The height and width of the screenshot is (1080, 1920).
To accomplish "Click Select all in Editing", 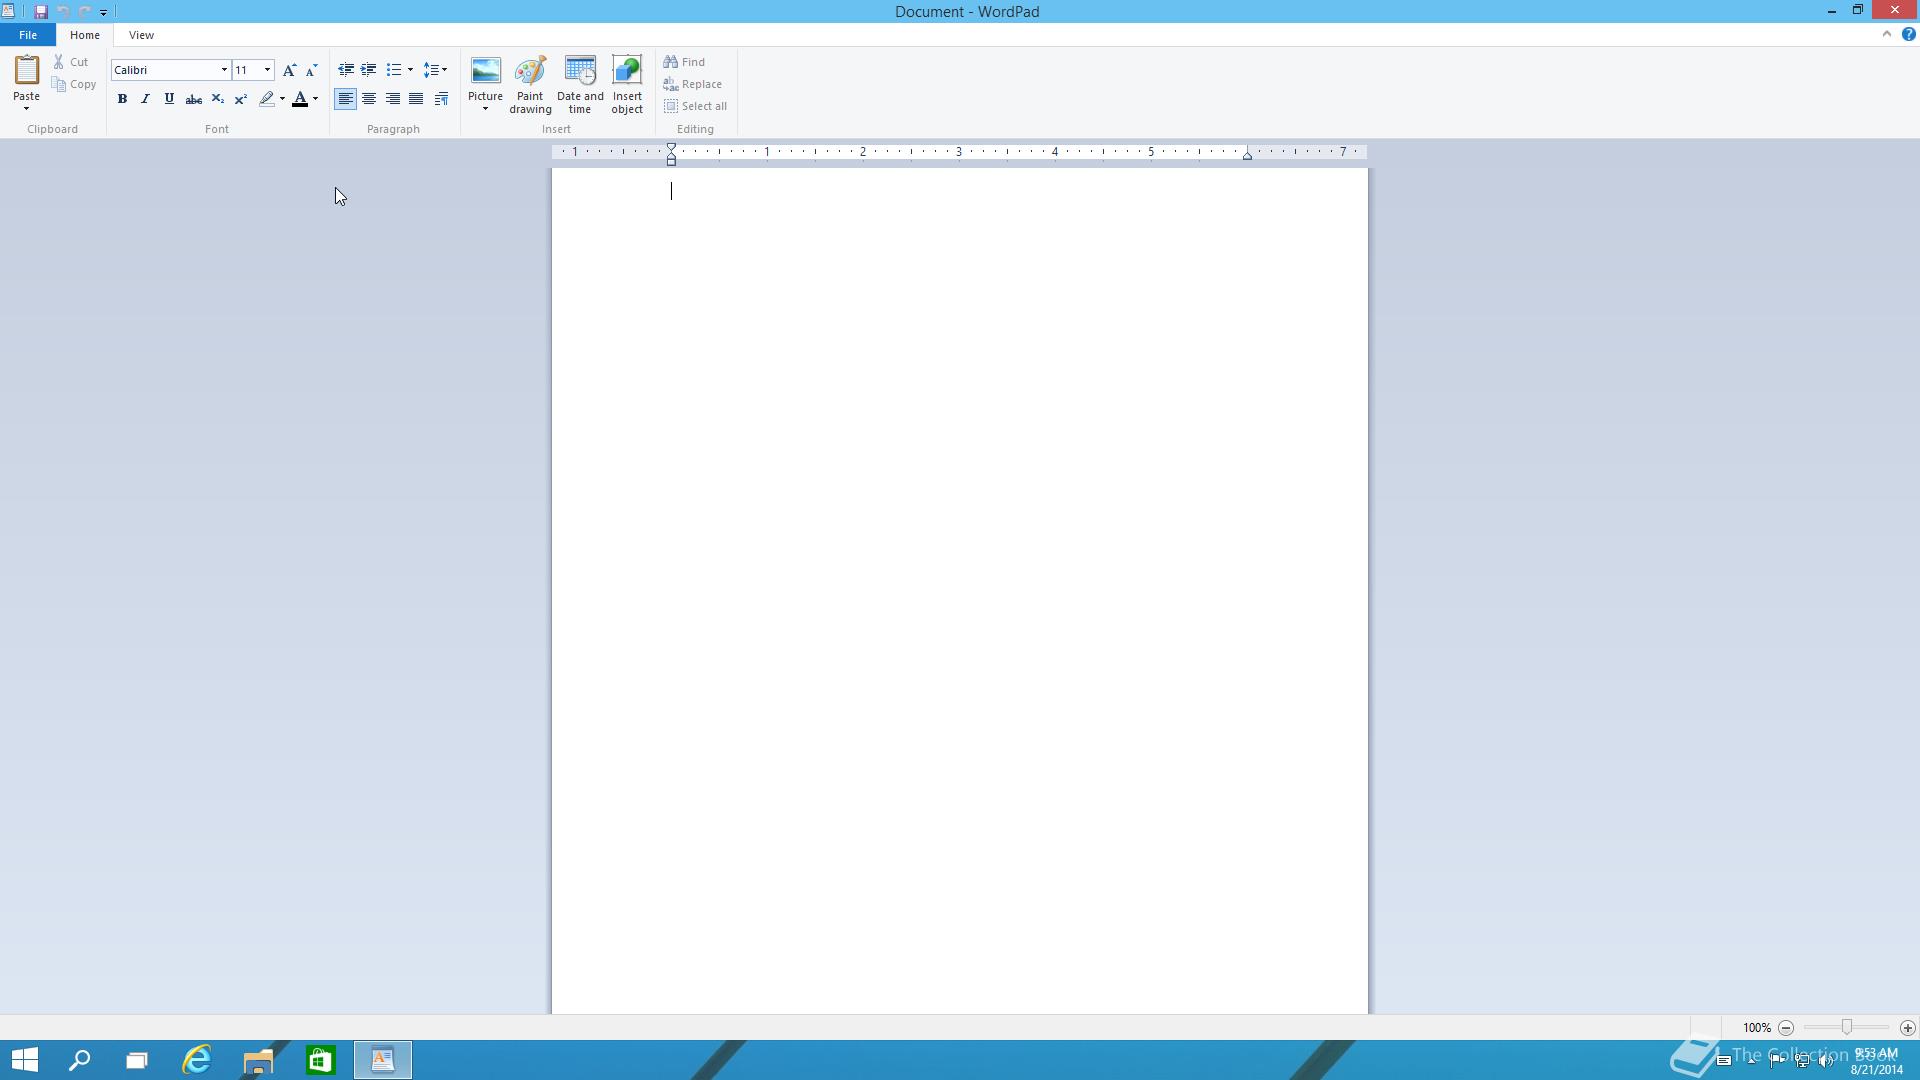I will (x=696, y=106).
